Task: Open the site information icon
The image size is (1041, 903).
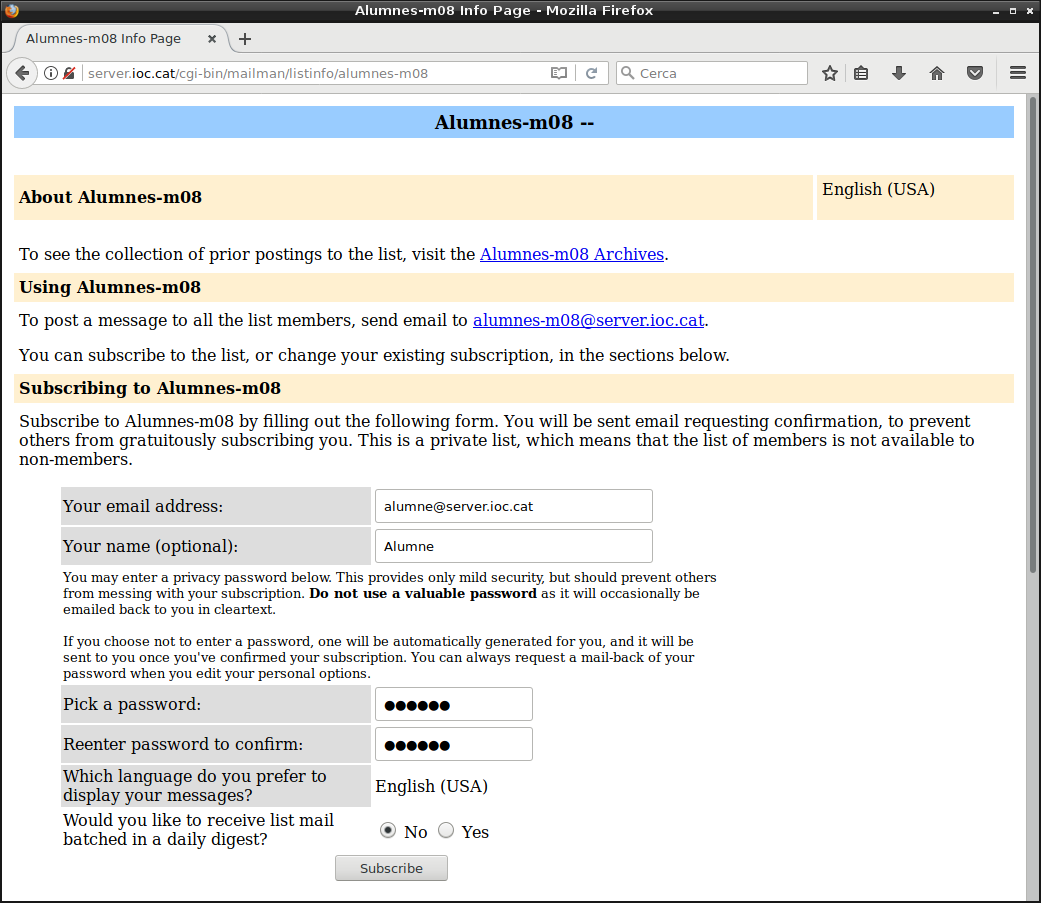Action: 51,73
